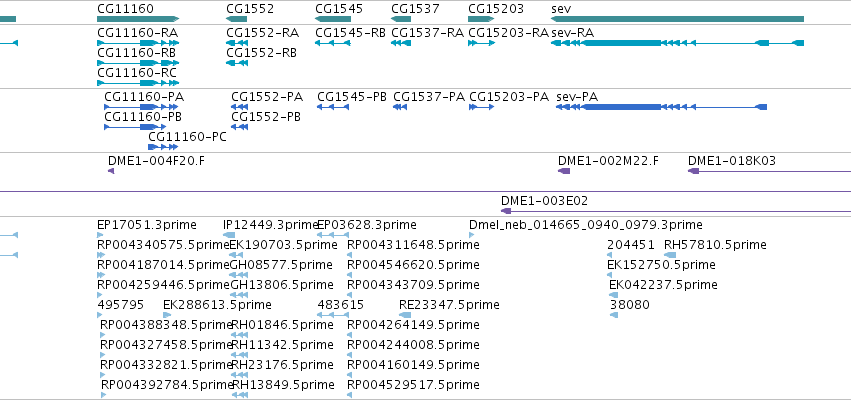Click the RP004264149.5prime label
The width and height of the screenshot is (851, 400).
tap(414, 325)
